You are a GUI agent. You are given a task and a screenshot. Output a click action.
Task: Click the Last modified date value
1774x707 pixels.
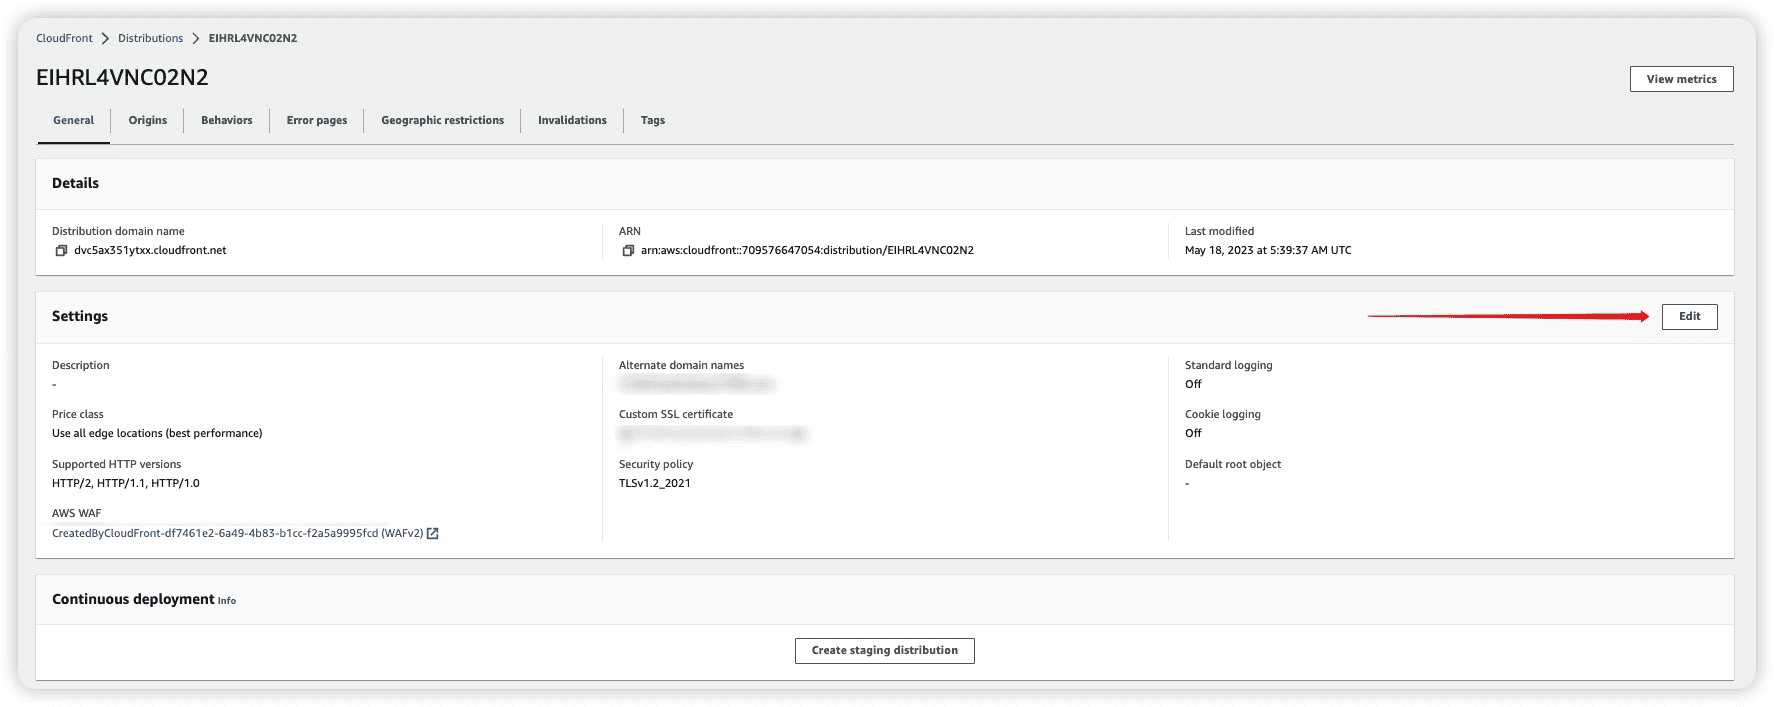pos(1268,251)
